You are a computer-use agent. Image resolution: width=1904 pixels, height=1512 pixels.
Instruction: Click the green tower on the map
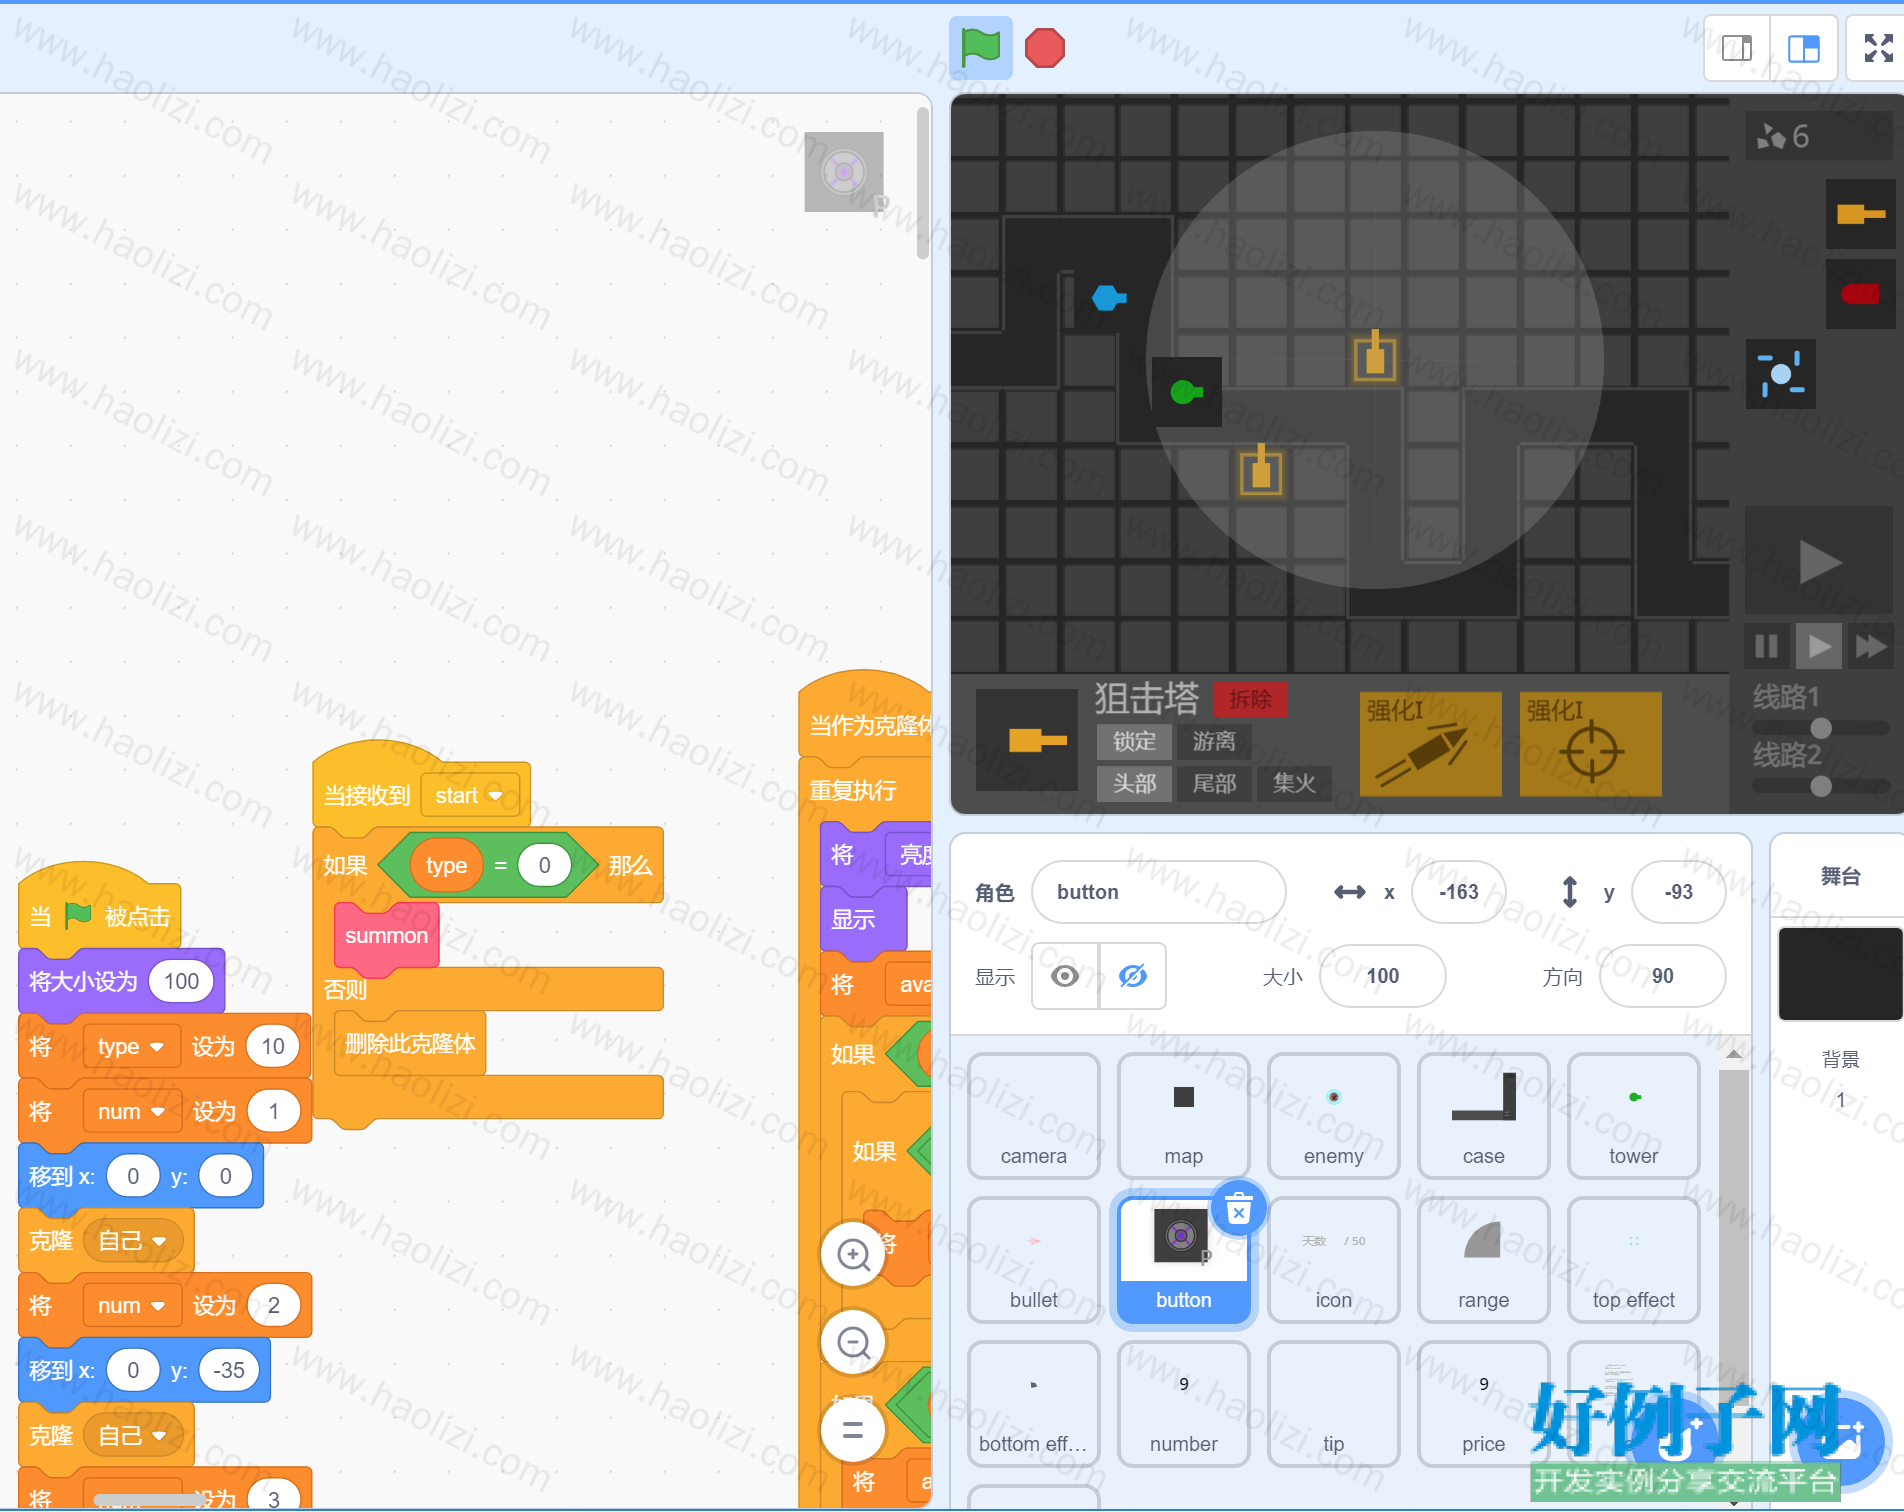[x=1186, y=392]
